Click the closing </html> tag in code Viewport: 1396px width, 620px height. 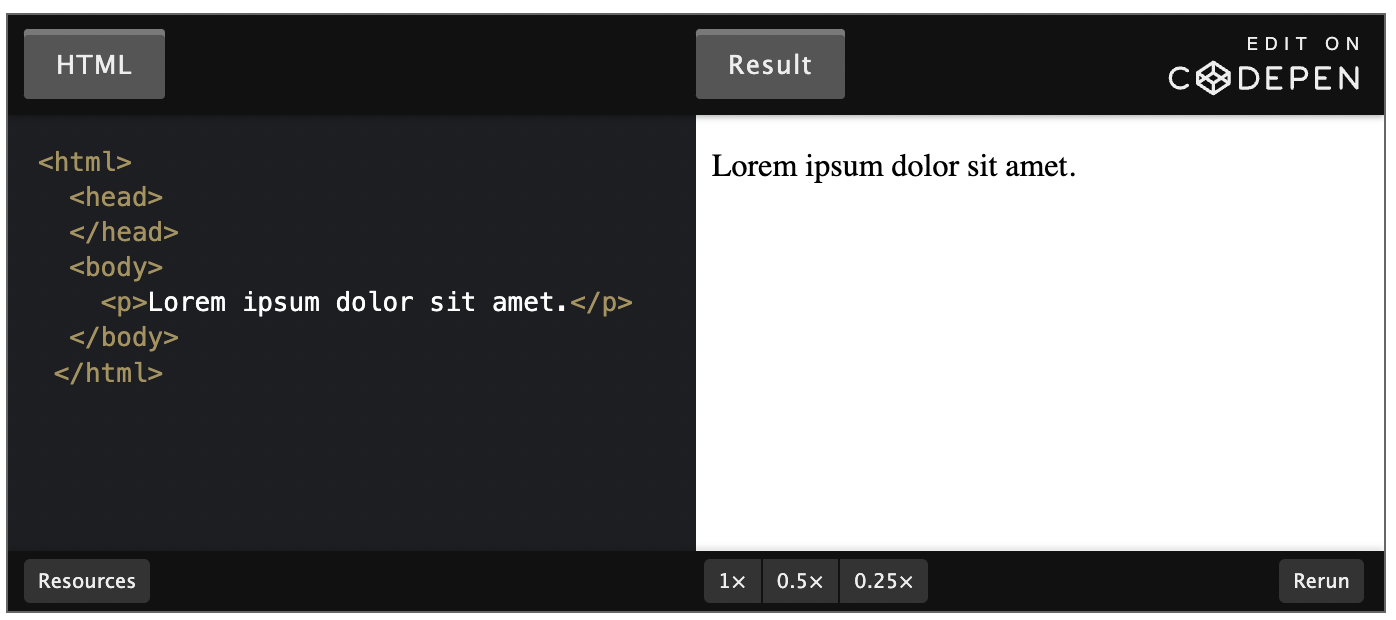[x=108, y=373]
